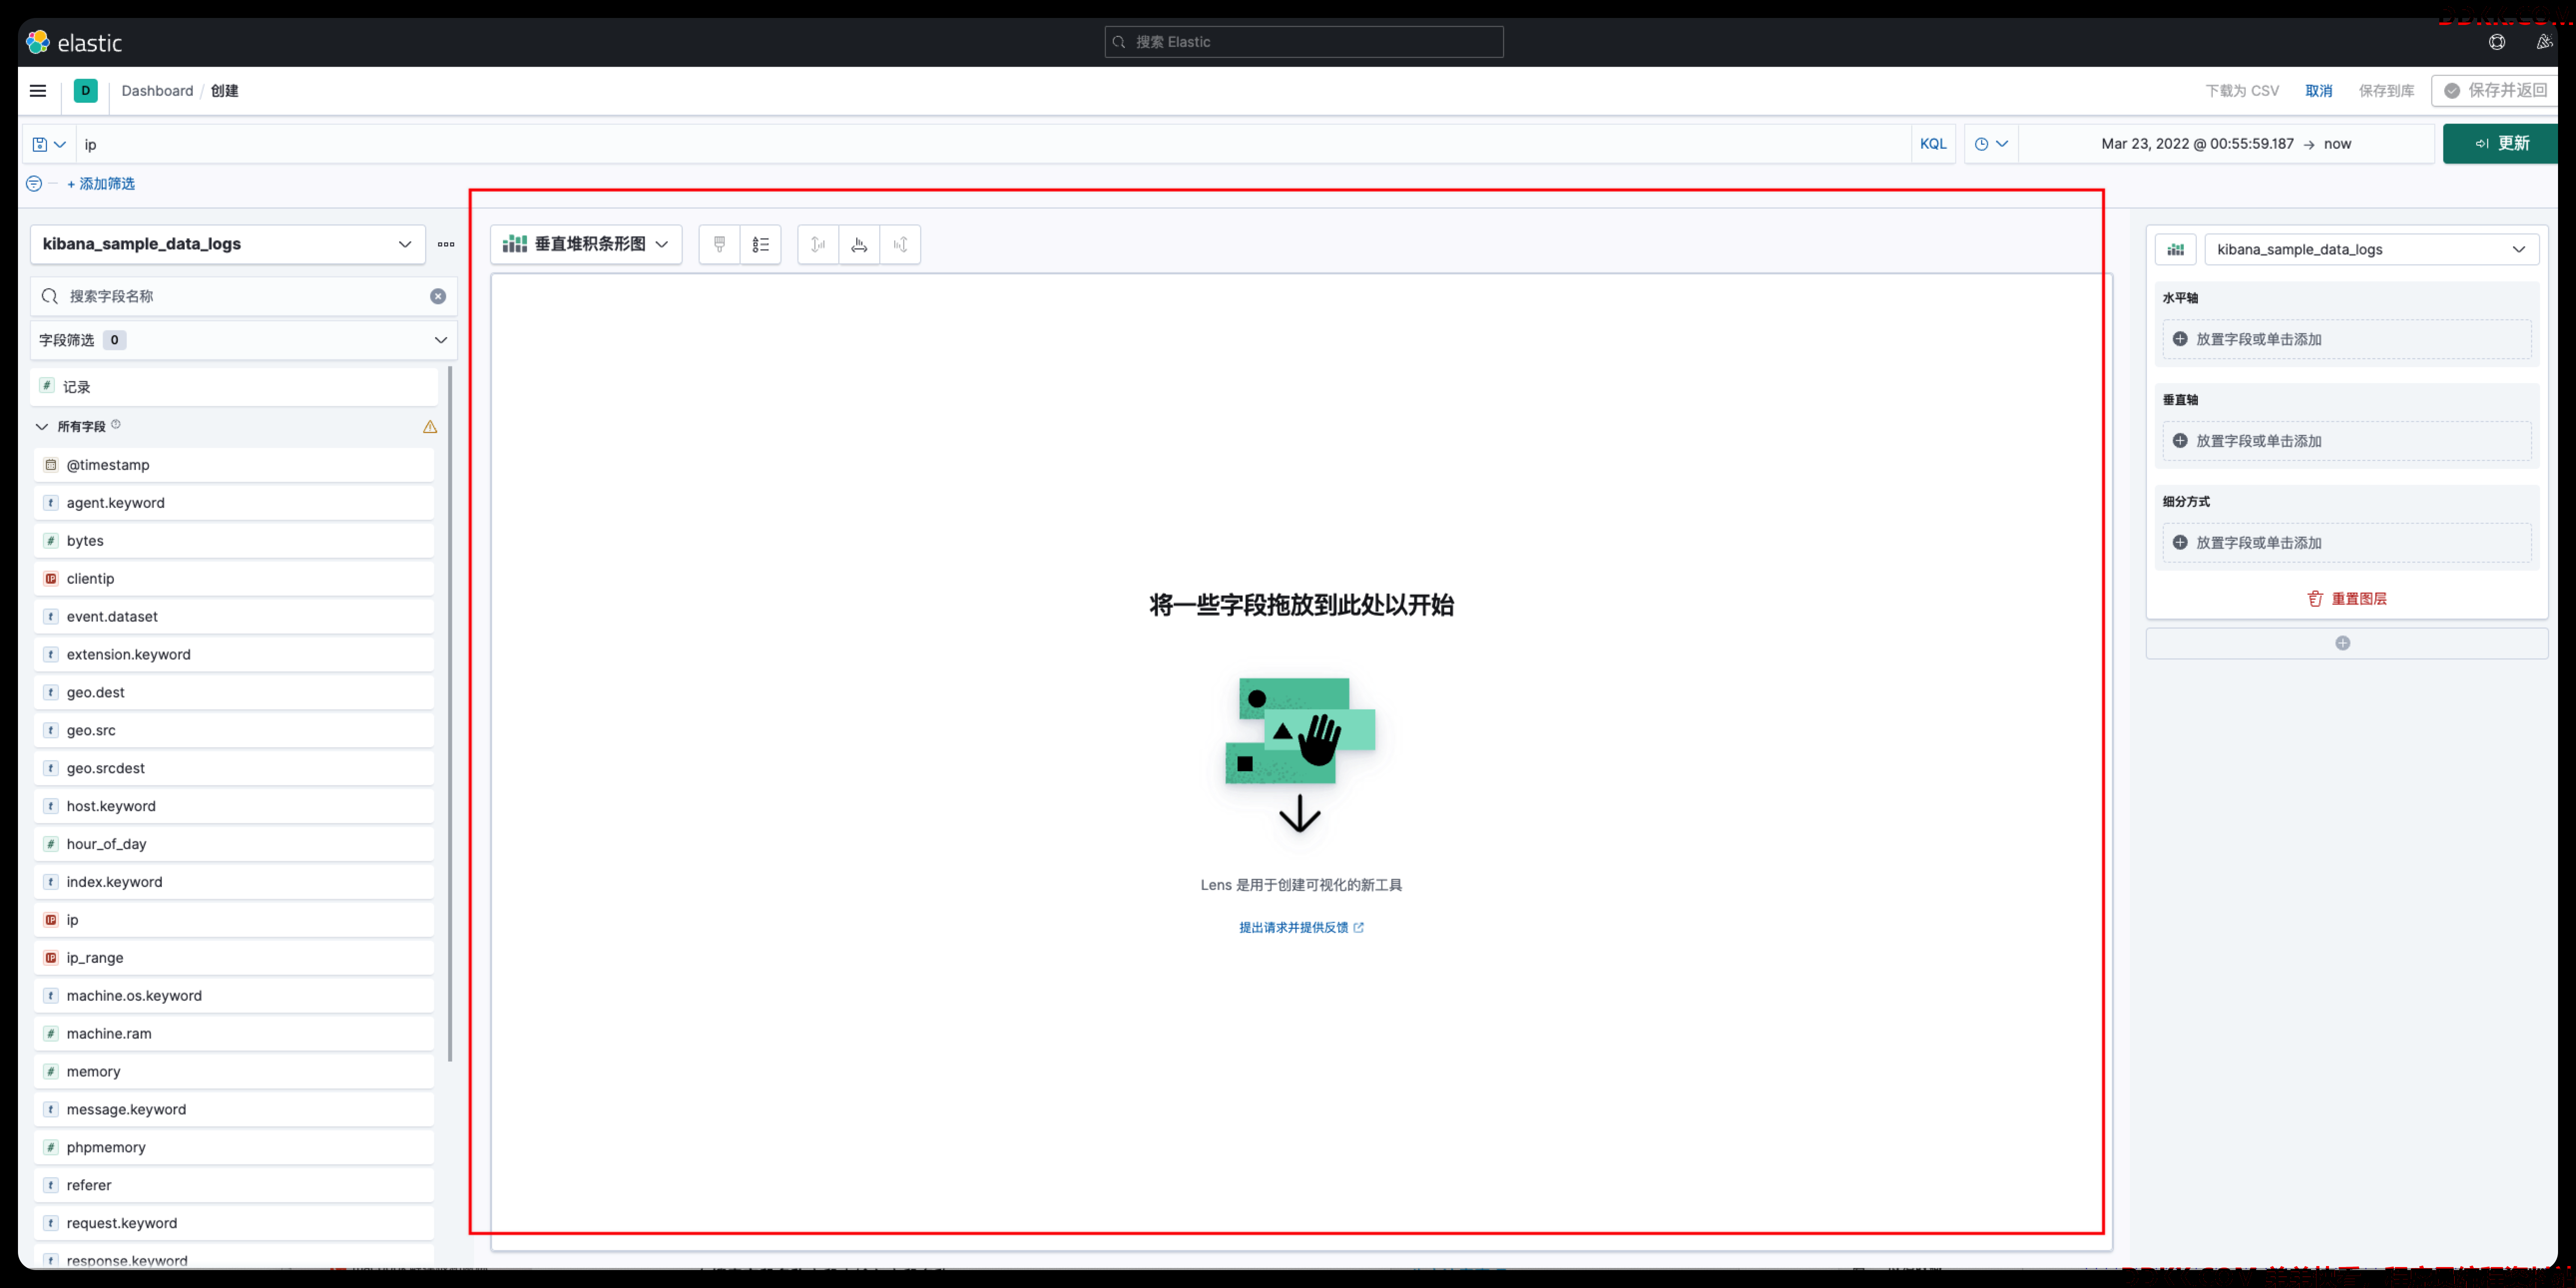Viewport: 2576px width, 1288px height.
Task: Clear the field name search box
Action: [x=438, y=296]
